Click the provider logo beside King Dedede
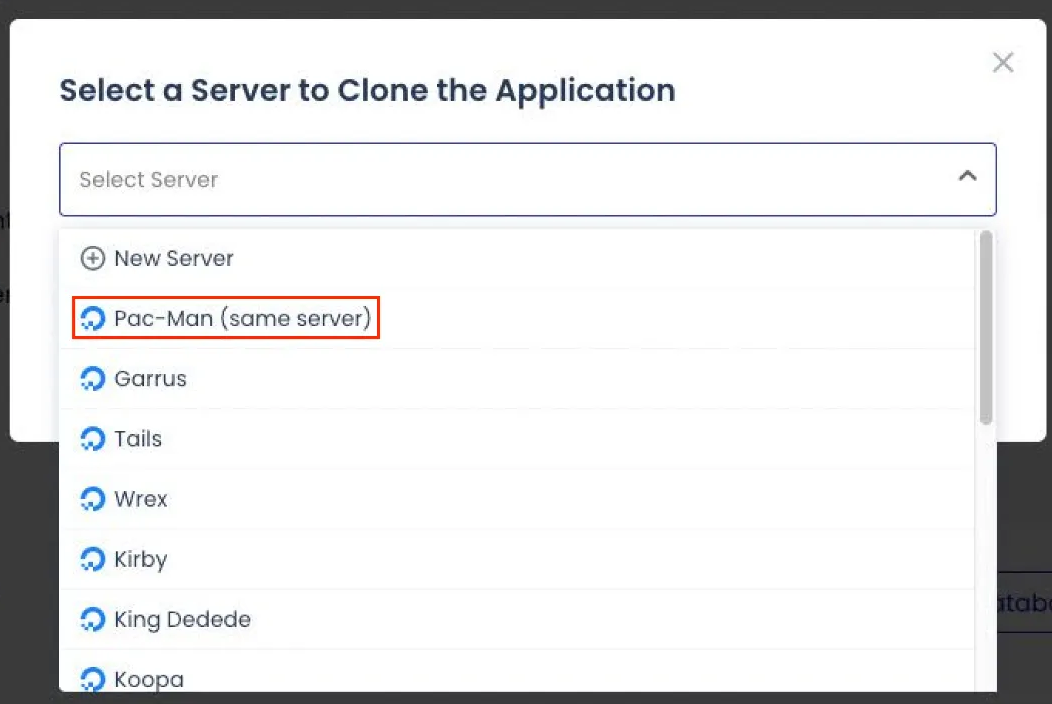 [x=92, y=619]
